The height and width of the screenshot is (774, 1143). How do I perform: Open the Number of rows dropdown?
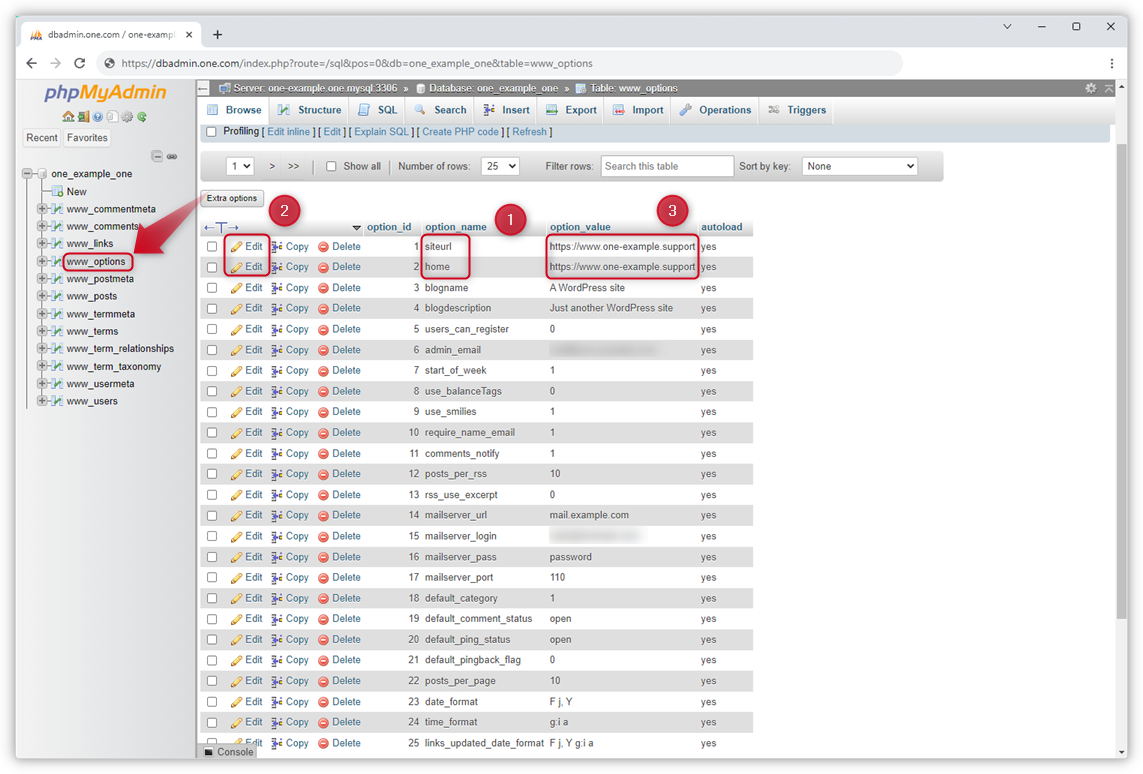tap(499, 166)
